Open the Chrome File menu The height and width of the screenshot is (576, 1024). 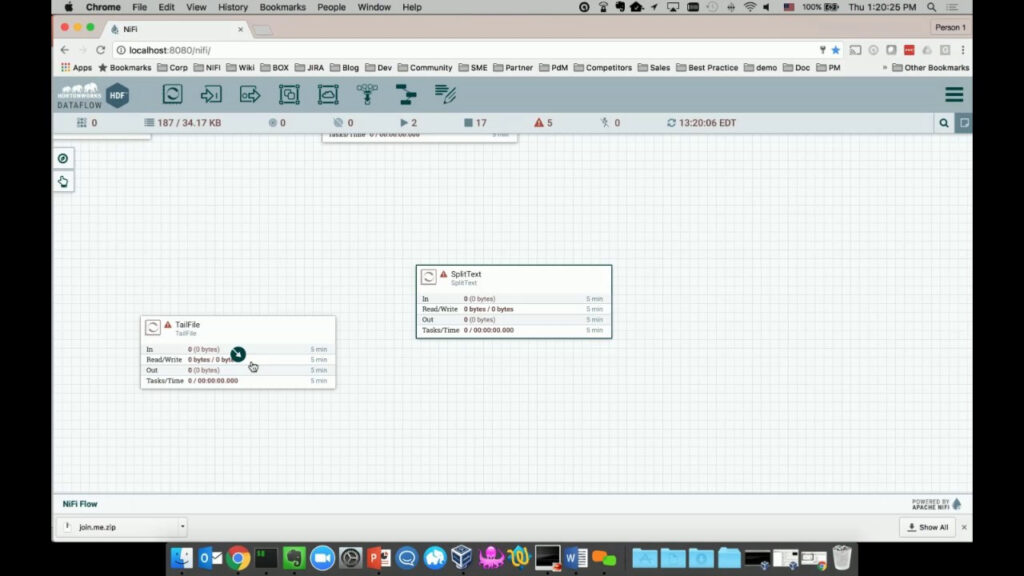(139, 7)
